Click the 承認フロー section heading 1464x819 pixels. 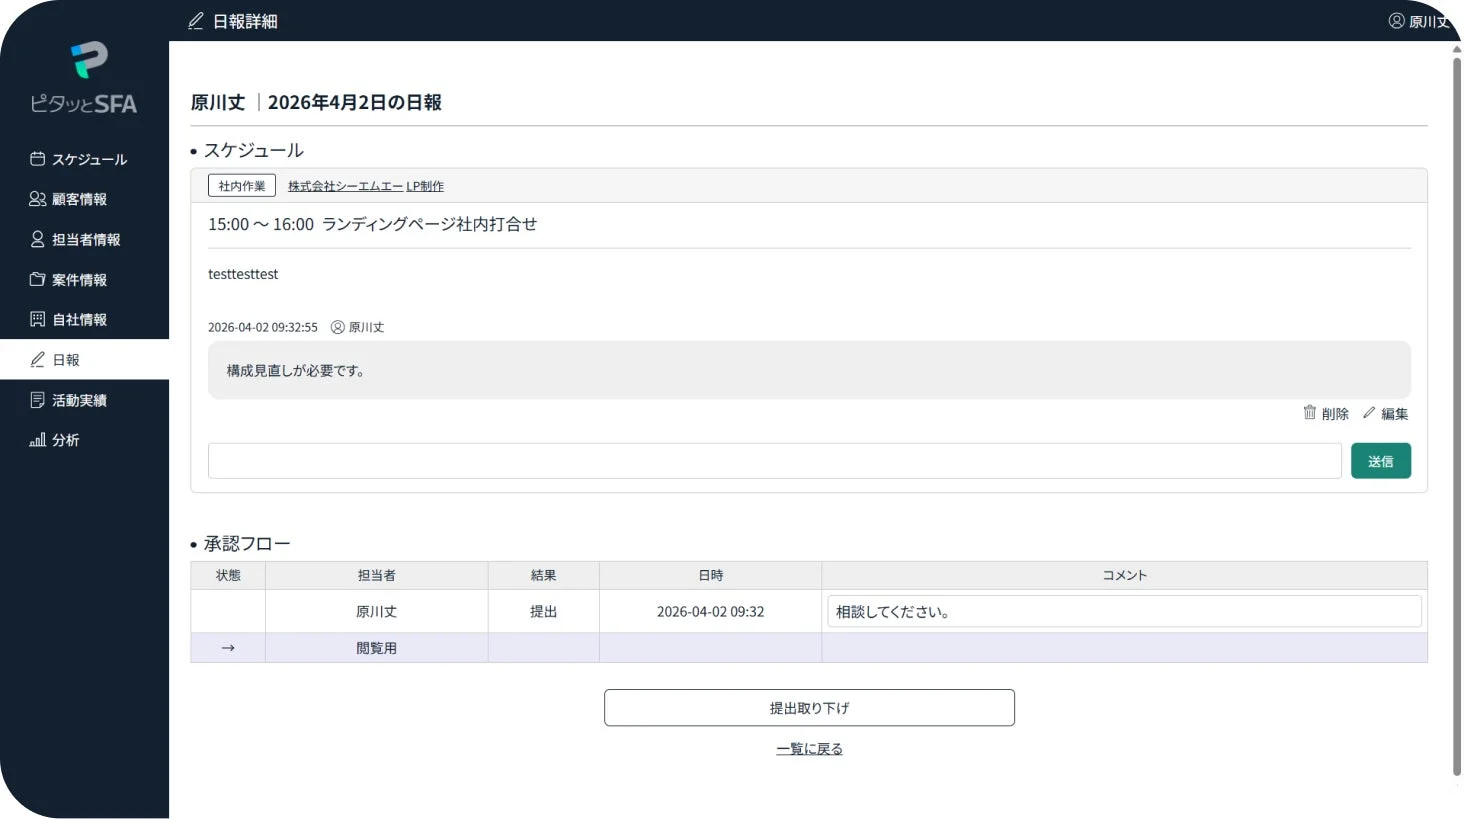click(x=247, y=544)
